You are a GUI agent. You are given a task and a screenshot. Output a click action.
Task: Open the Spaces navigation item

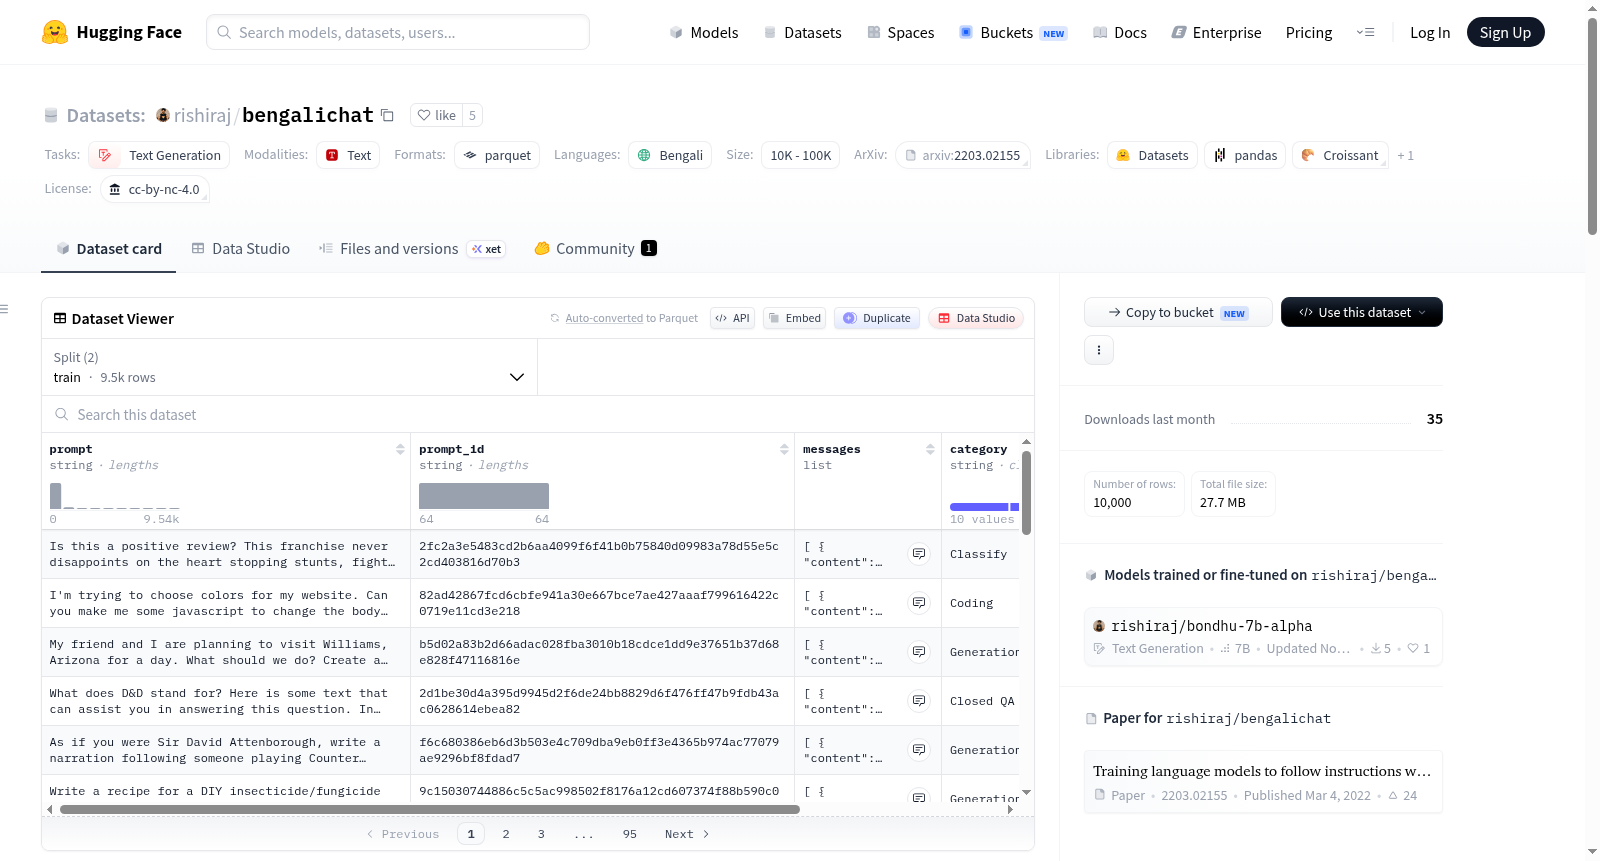coord(901,32)
